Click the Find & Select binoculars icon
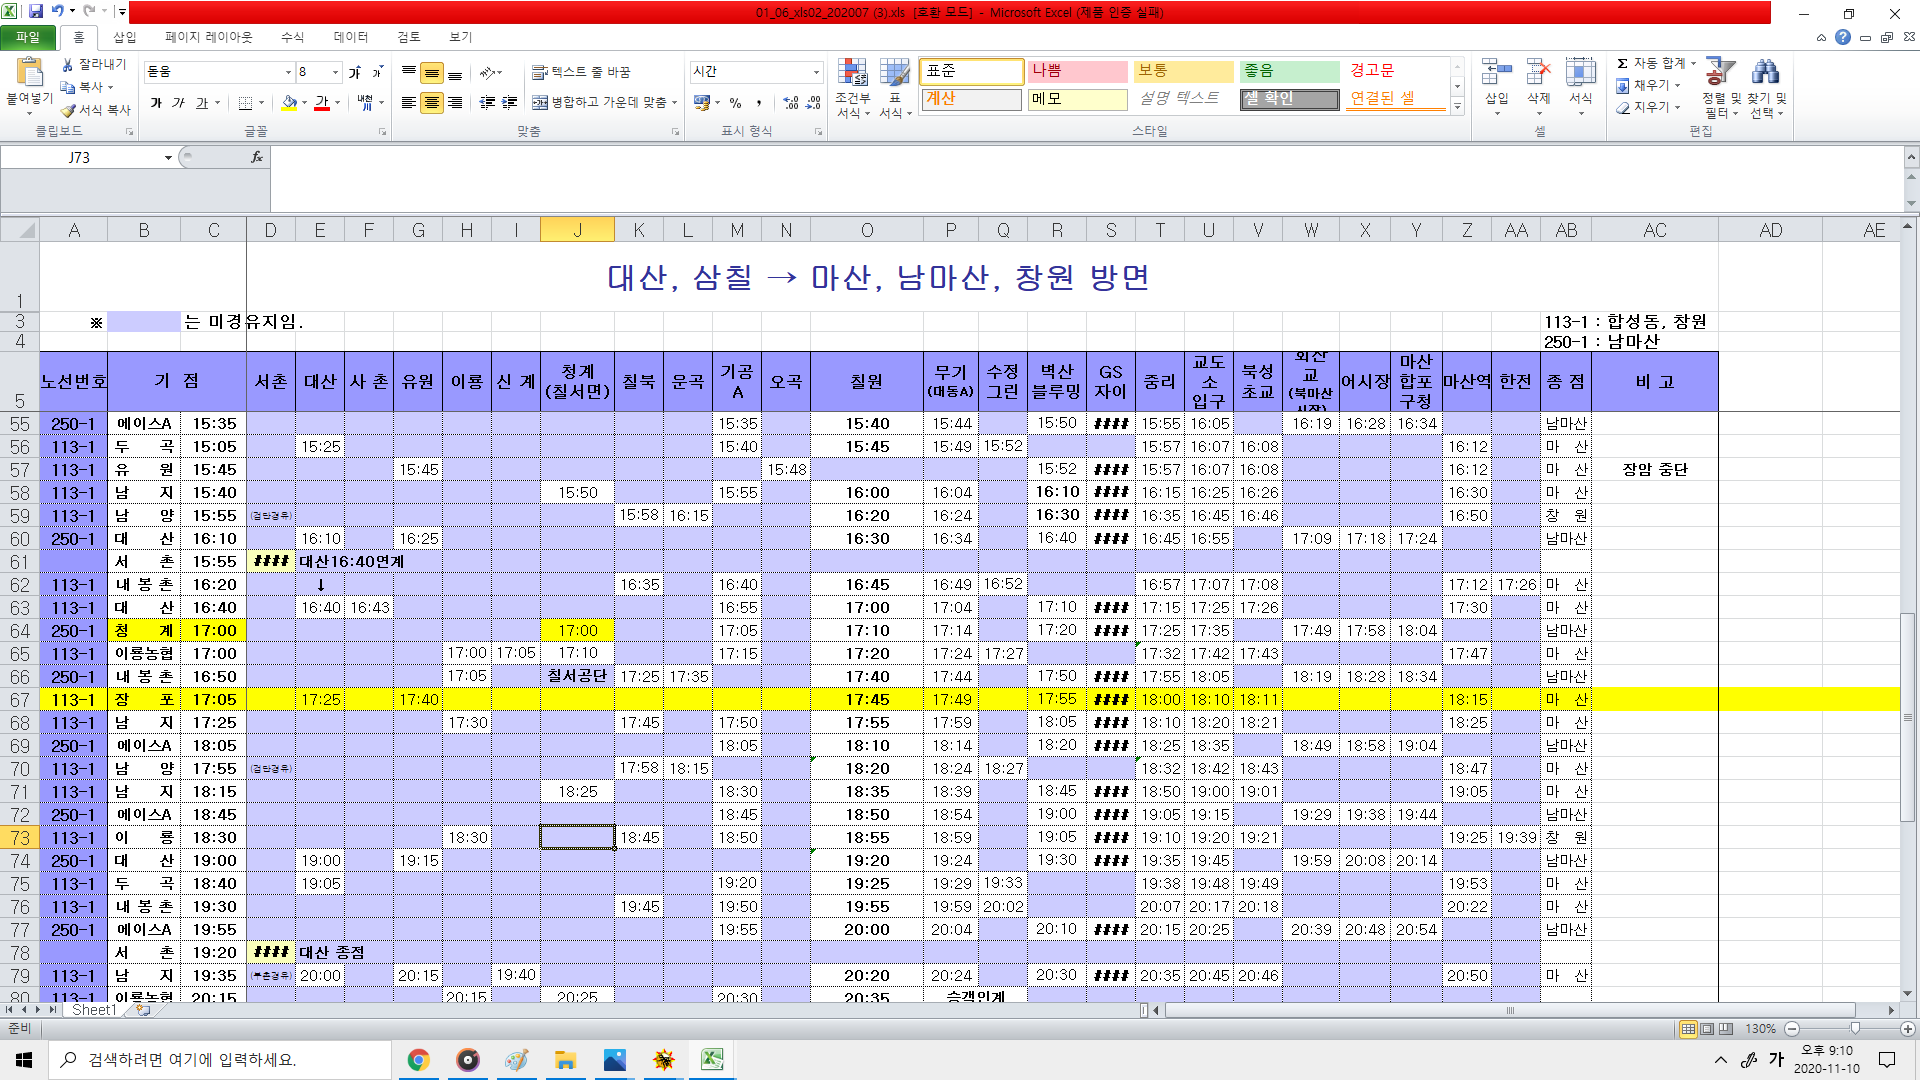 [x=1766, y=72]
